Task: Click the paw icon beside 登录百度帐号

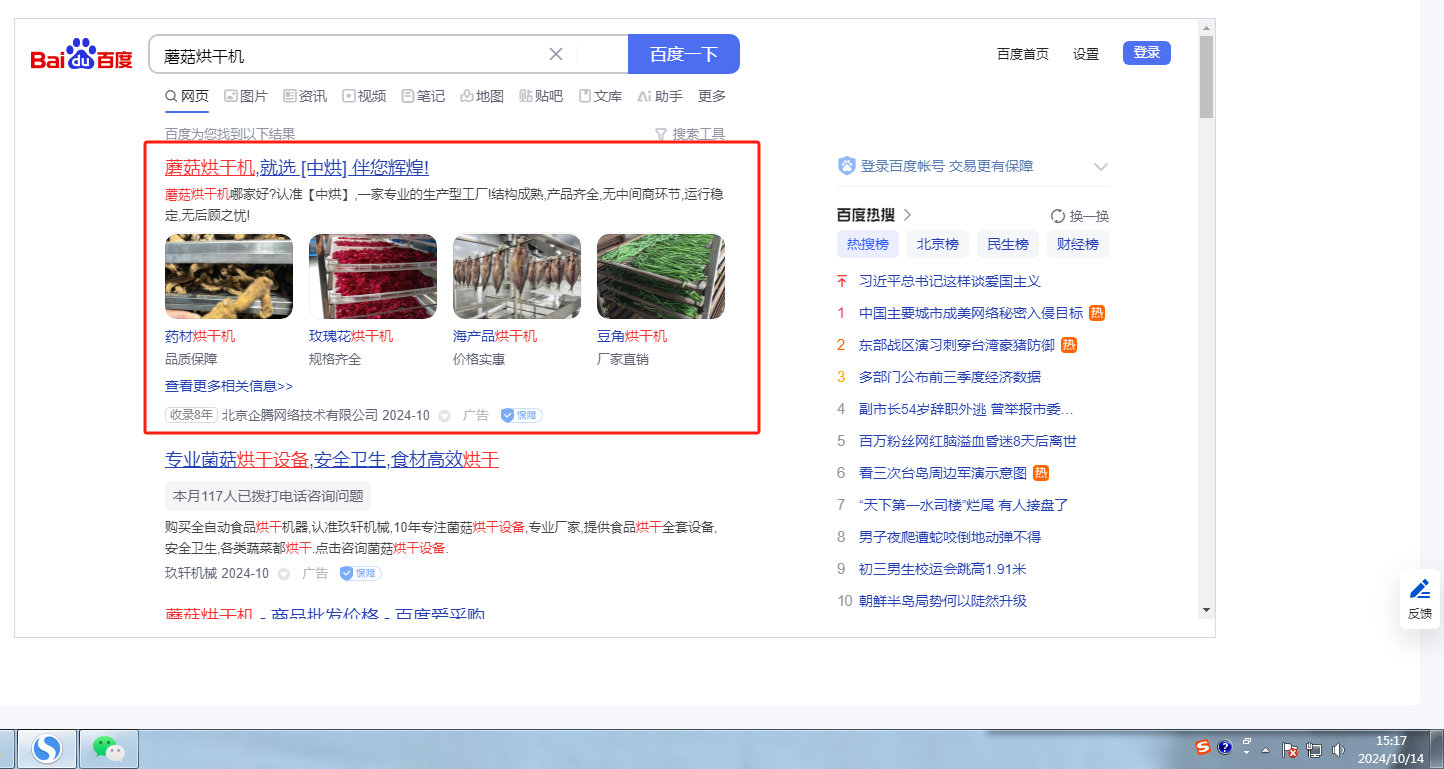Action: pos(846,166)
